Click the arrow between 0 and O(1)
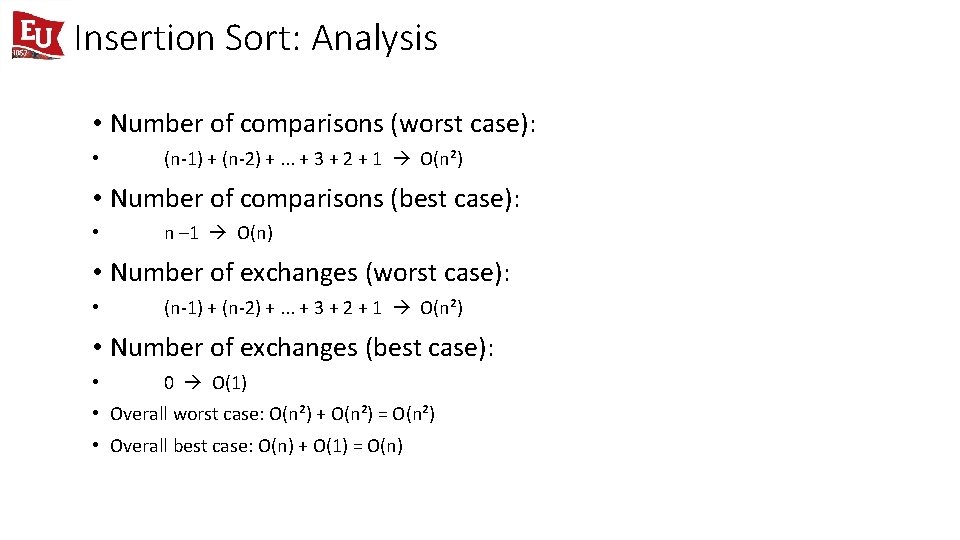This screenshot has height=540, width=960. (193, 383)
